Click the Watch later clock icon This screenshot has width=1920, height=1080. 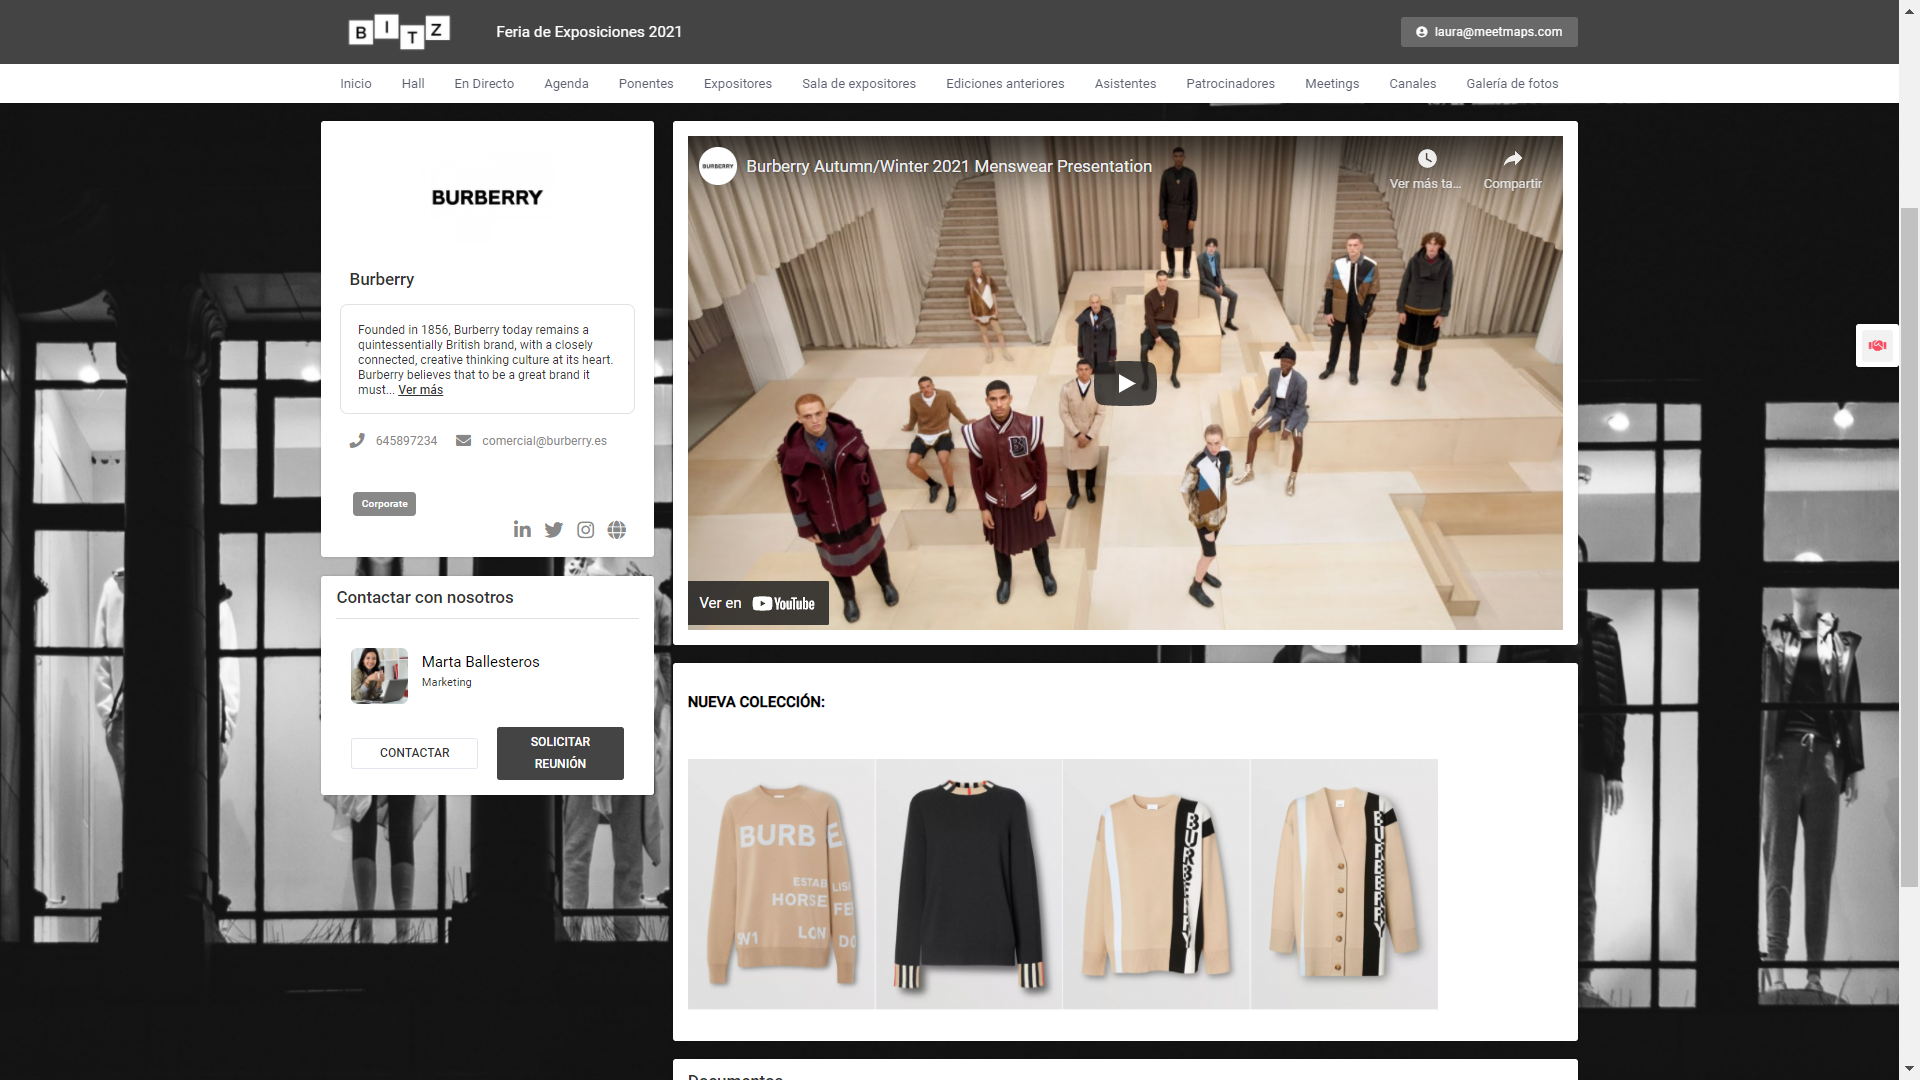click(x=1426, y=159)
